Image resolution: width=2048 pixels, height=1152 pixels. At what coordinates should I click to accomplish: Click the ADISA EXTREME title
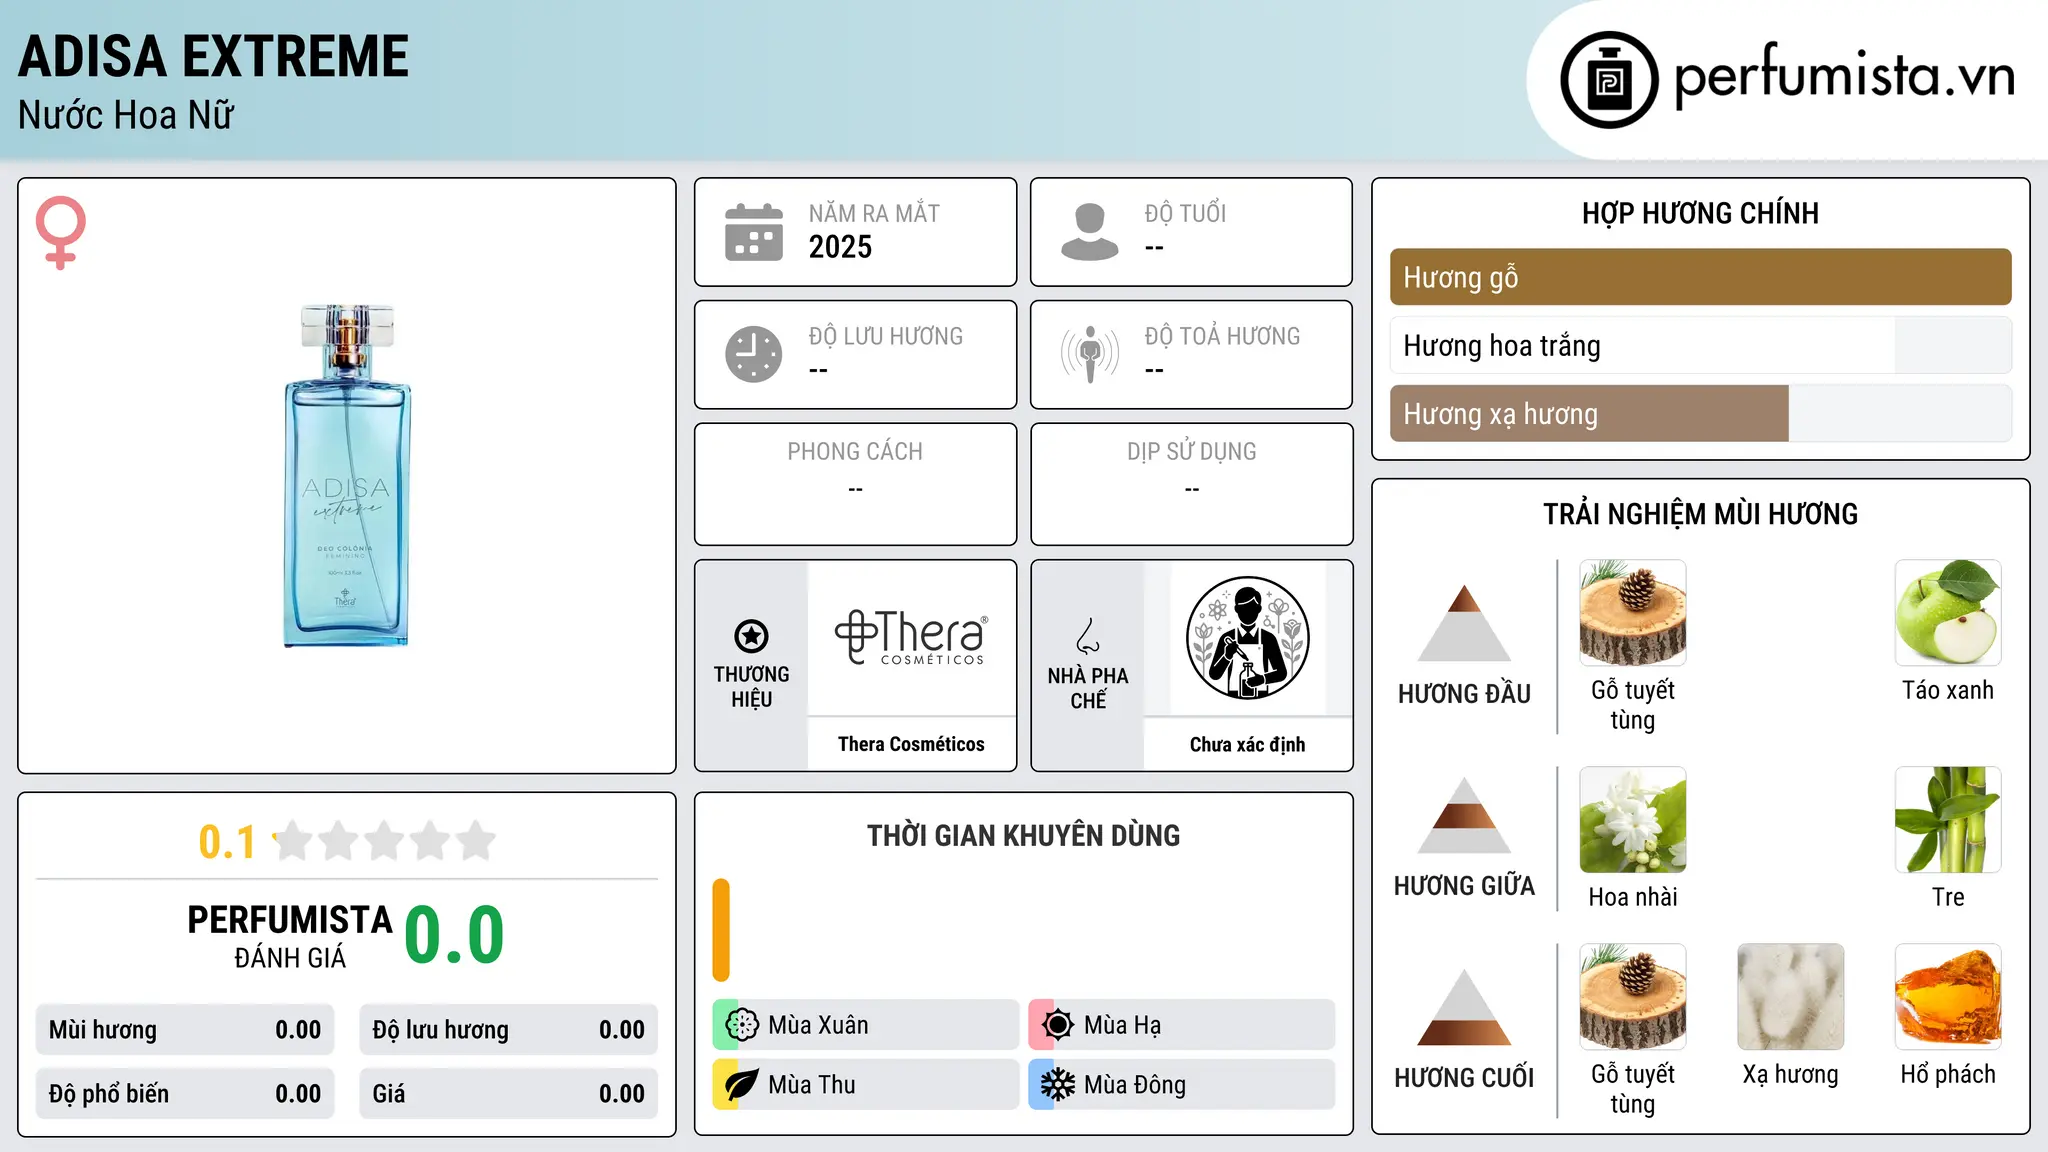(214, 56)
